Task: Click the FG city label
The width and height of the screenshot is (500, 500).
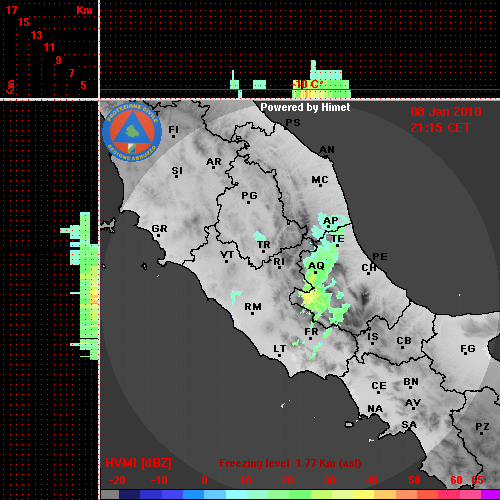Action: 468,349
